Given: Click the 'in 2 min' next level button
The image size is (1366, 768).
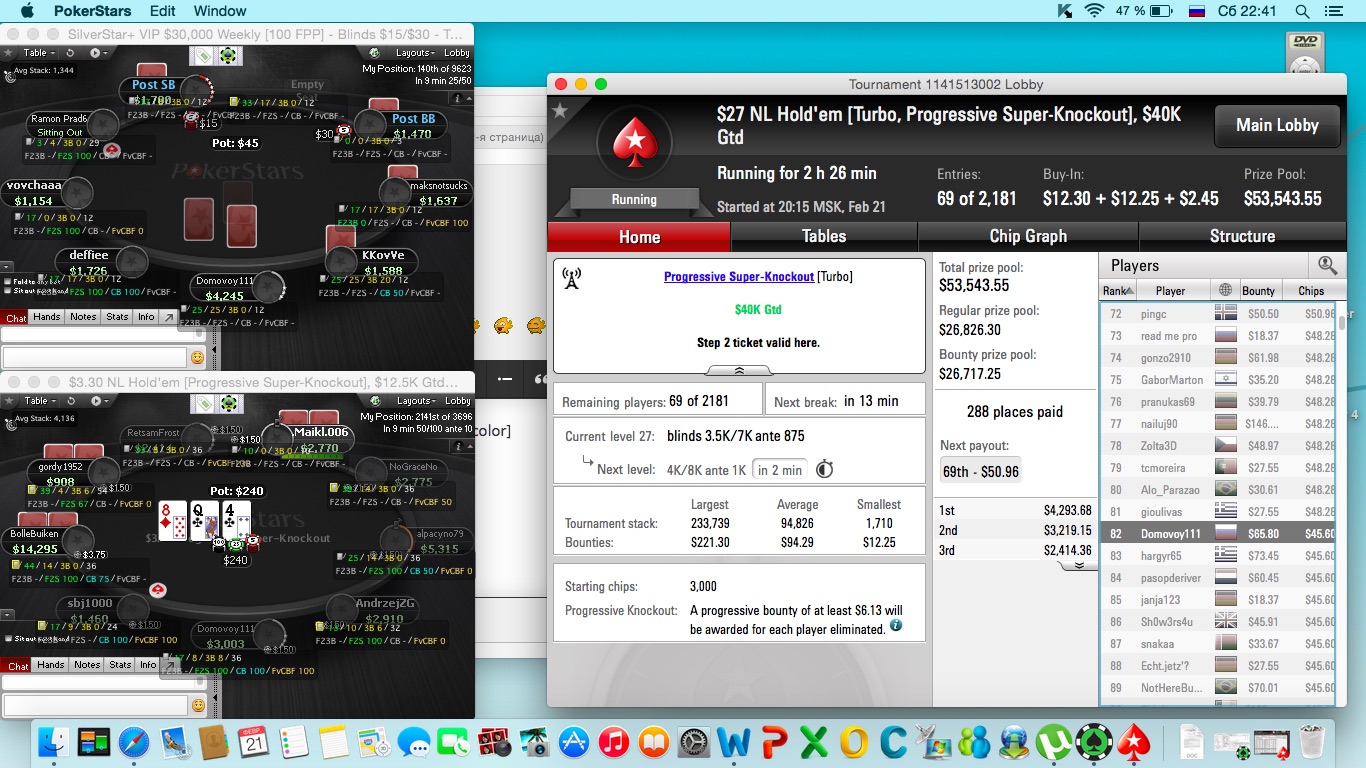Looking at the screenshot, I should coord(780,470).
